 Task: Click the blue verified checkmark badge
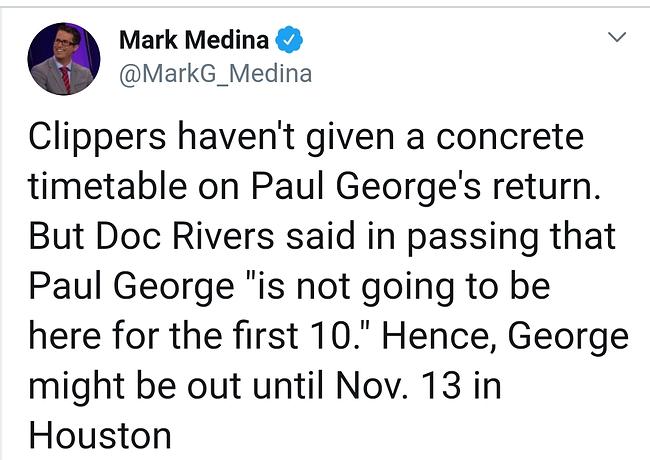click(289, 41)
